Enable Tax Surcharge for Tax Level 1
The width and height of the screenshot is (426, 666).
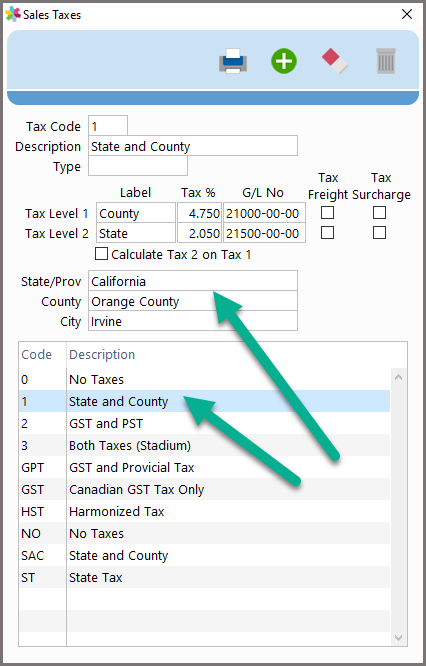point(379,212)
